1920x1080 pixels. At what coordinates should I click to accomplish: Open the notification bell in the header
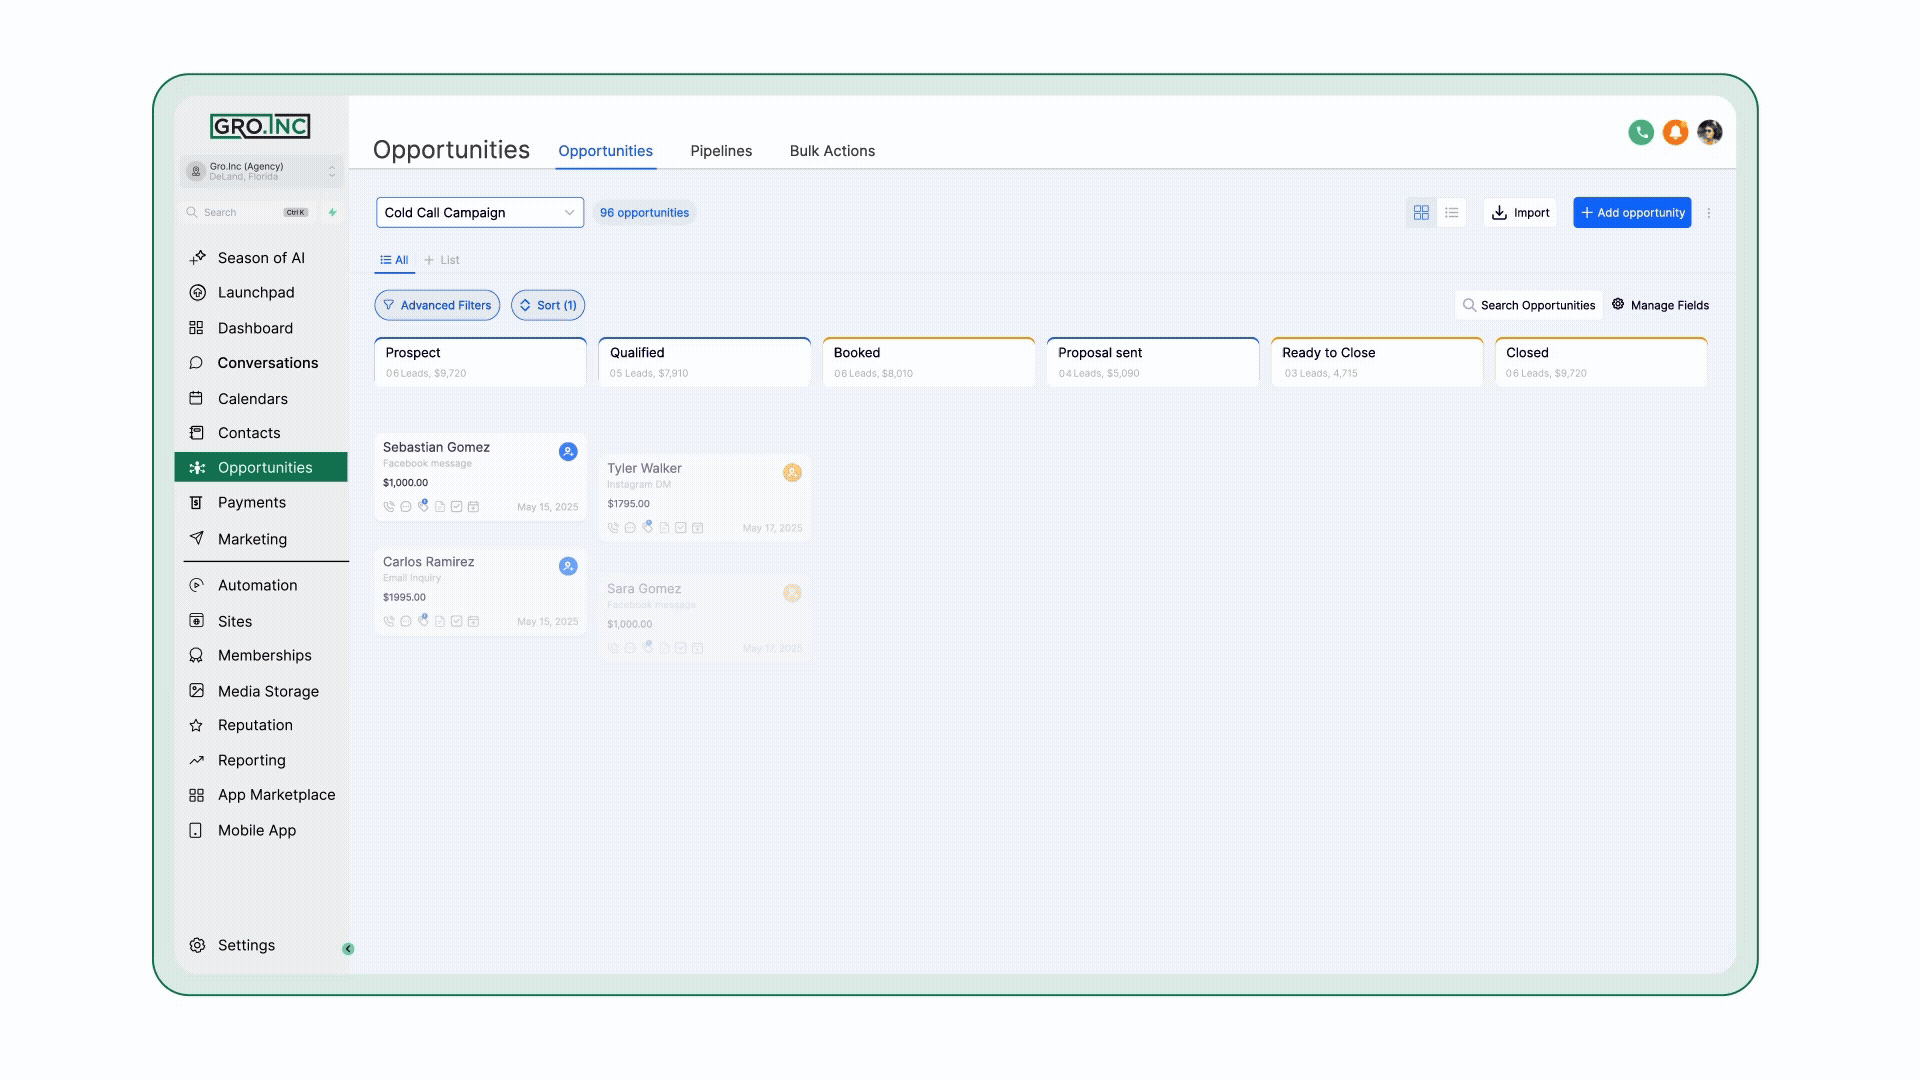tap(1675, 131)
